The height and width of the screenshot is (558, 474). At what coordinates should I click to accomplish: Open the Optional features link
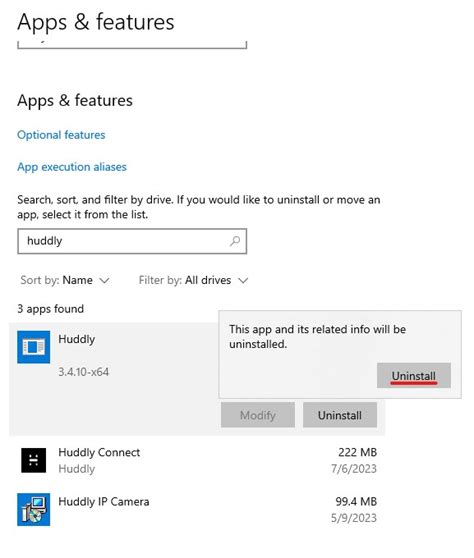tap(61, 135)
